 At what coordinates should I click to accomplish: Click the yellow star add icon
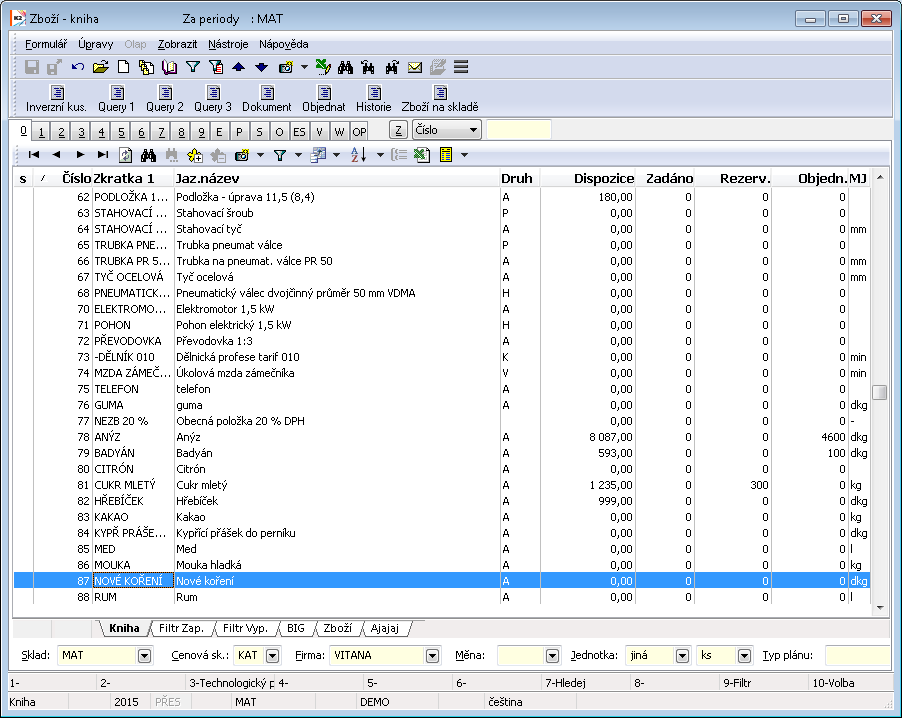194,155
